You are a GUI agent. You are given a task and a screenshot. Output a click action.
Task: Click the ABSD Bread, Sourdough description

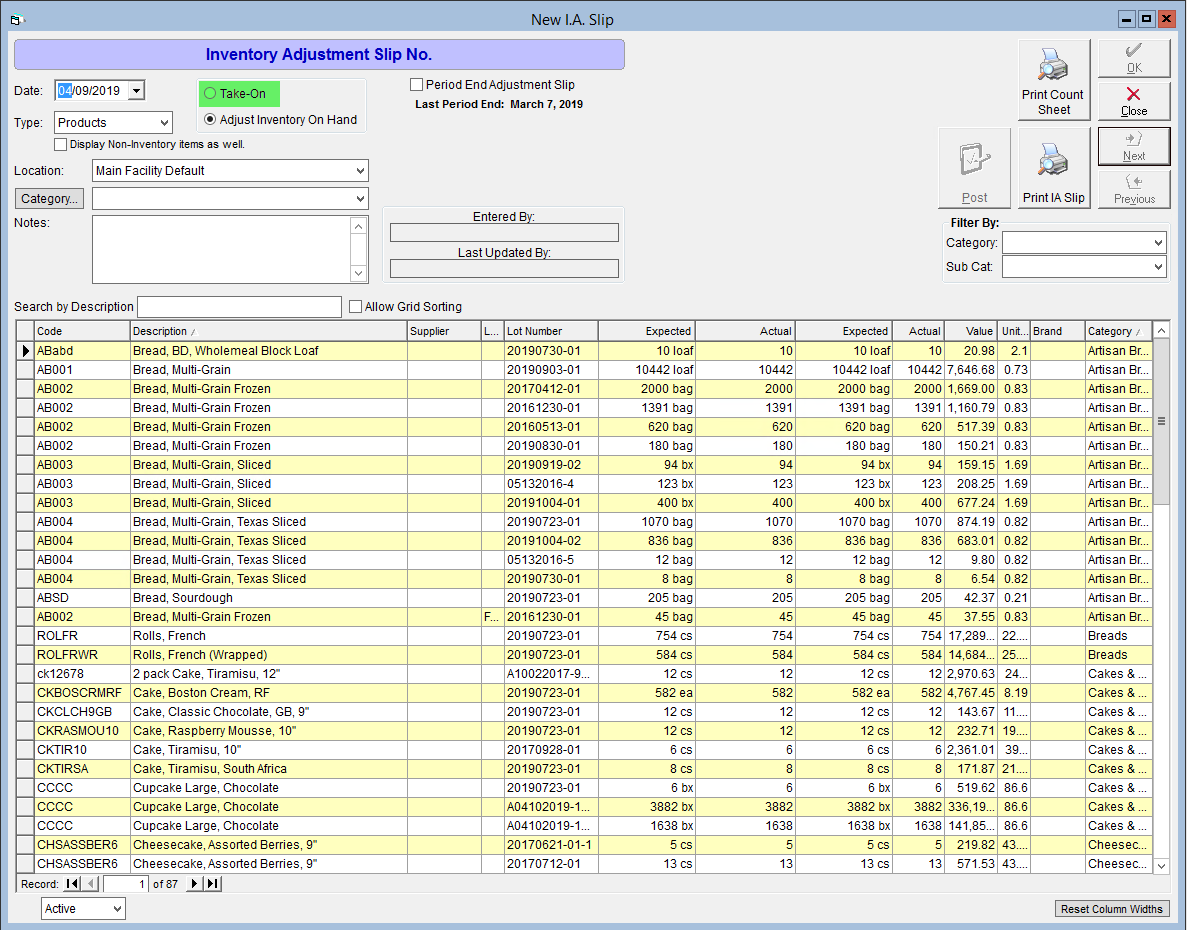pos(269,598)
